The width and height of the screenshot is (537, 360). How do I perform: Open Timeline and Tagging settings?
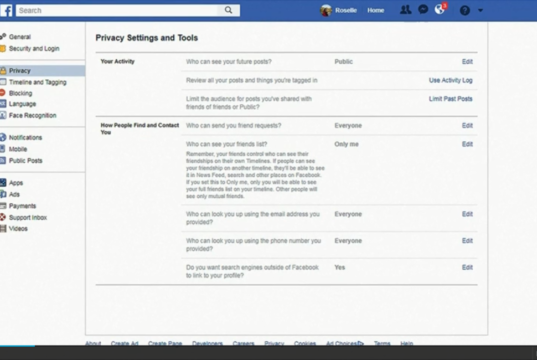coord(38,82)
